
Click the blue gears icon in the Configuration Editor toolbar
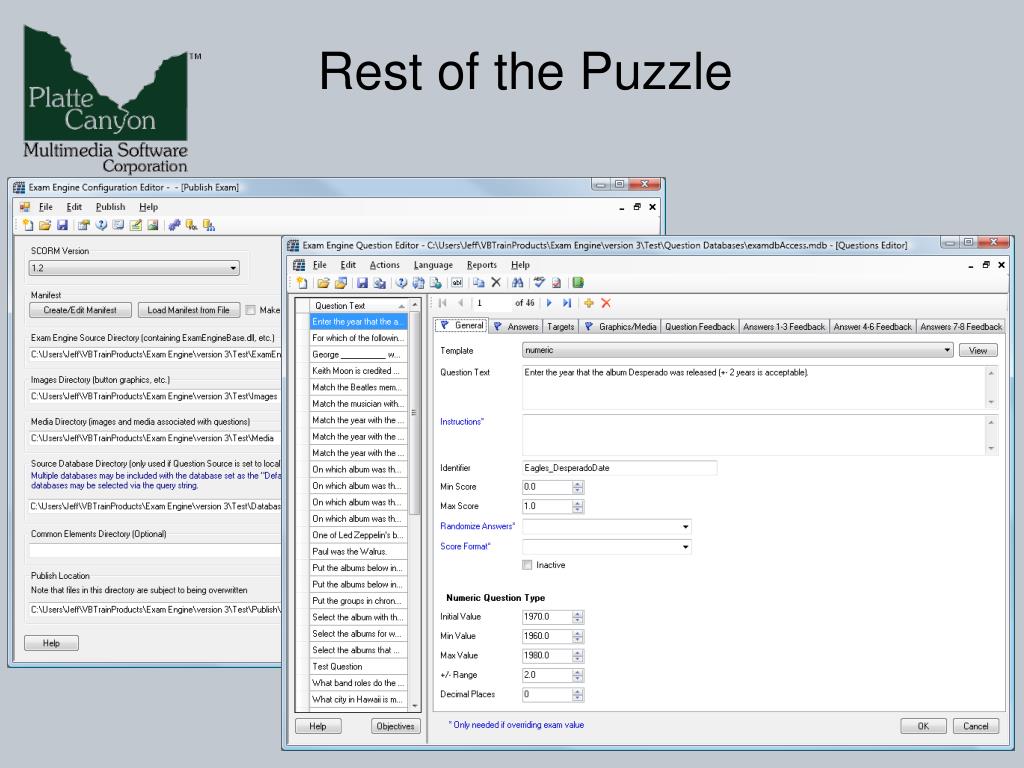[174, 225]
